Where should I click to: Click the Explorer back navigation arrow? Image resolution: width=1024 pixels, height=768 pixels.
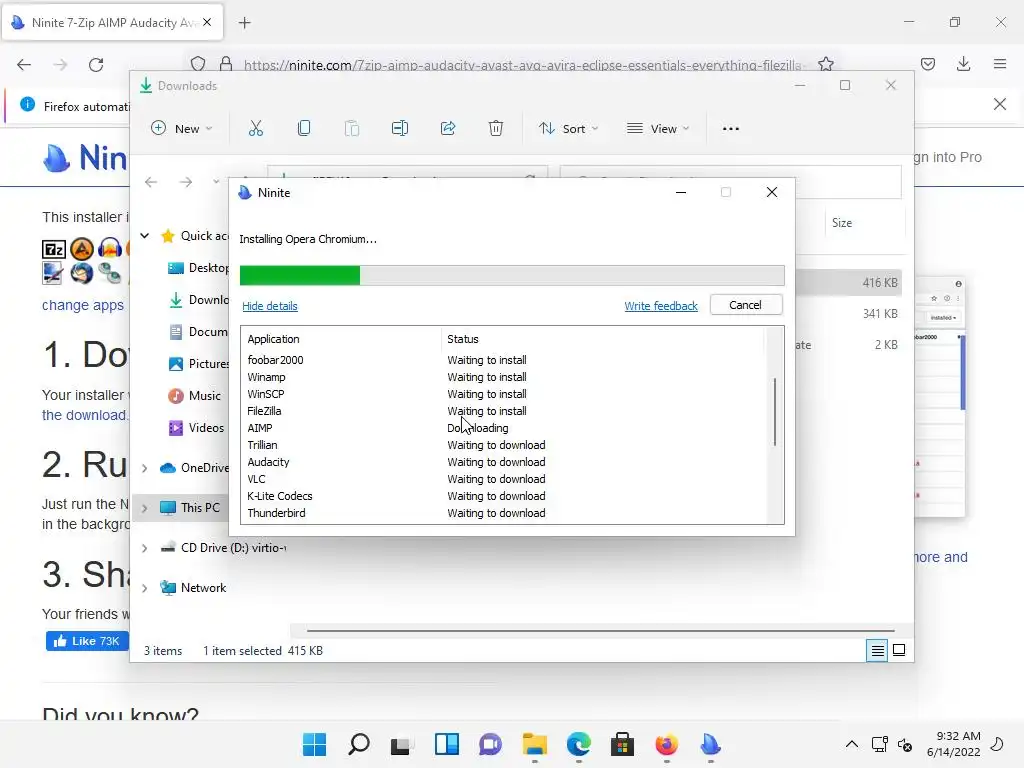tap(151, 182)
